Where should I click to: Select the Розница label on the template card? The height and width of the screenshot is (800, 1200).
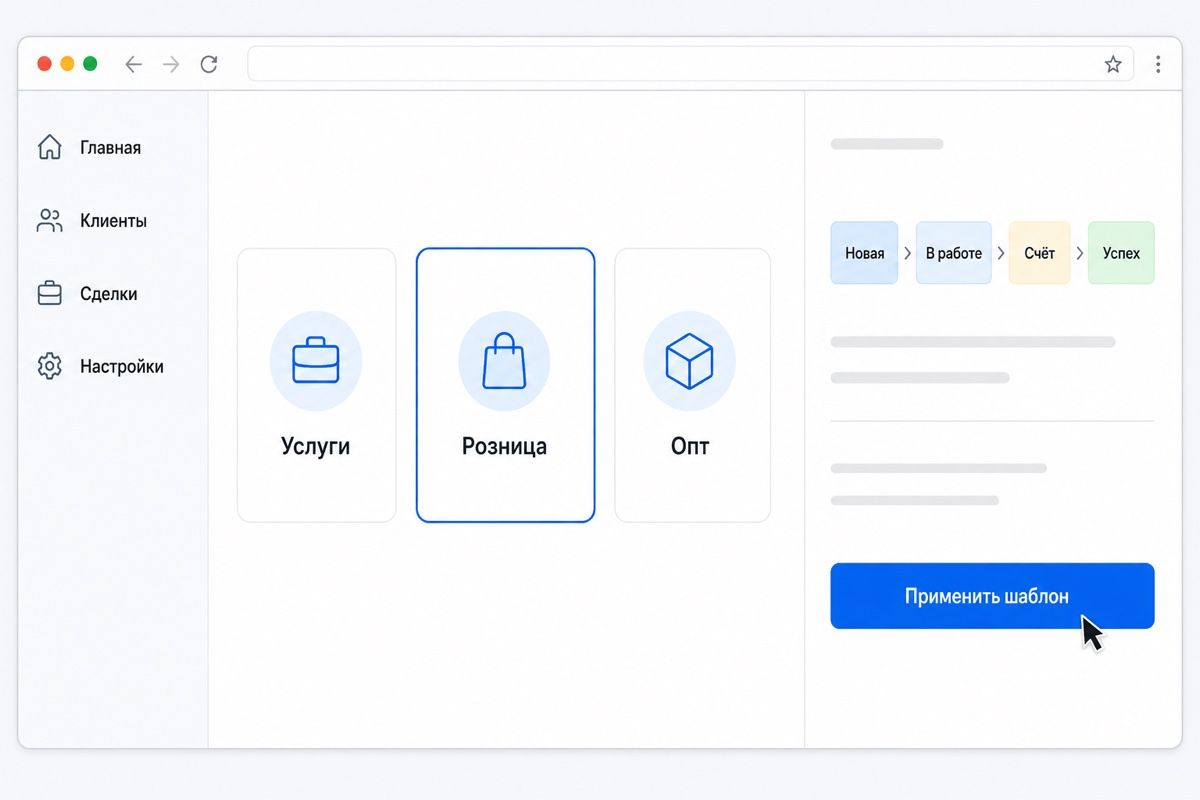504,446
